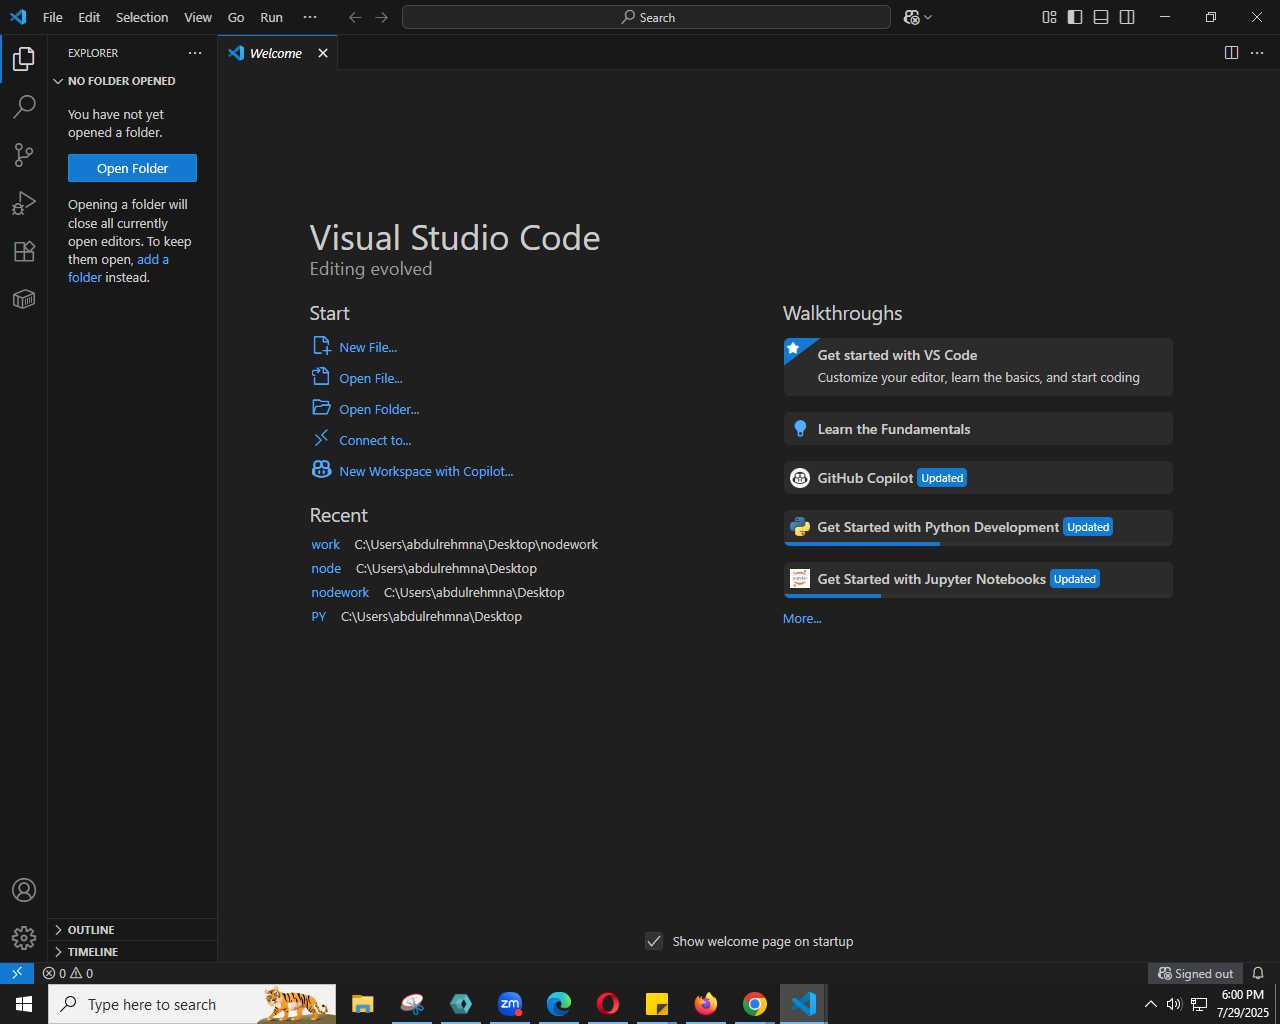Open the Selection menu

(x=142, y=17)
